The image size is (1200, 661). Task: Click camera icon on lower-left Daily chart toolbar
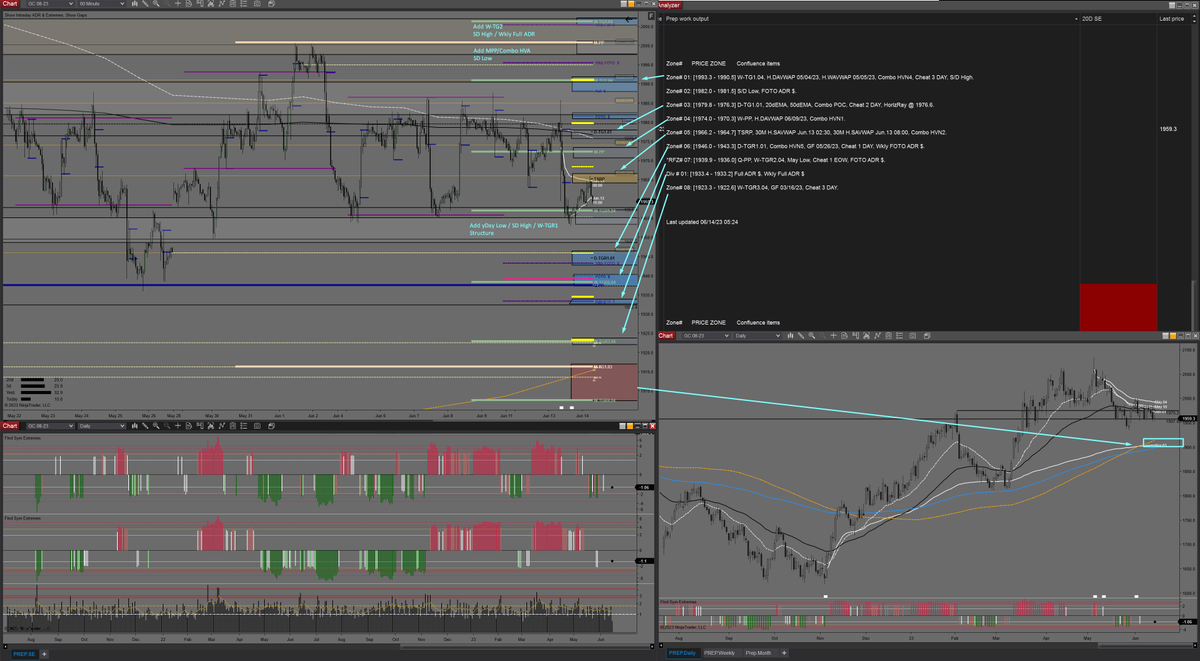257,426
